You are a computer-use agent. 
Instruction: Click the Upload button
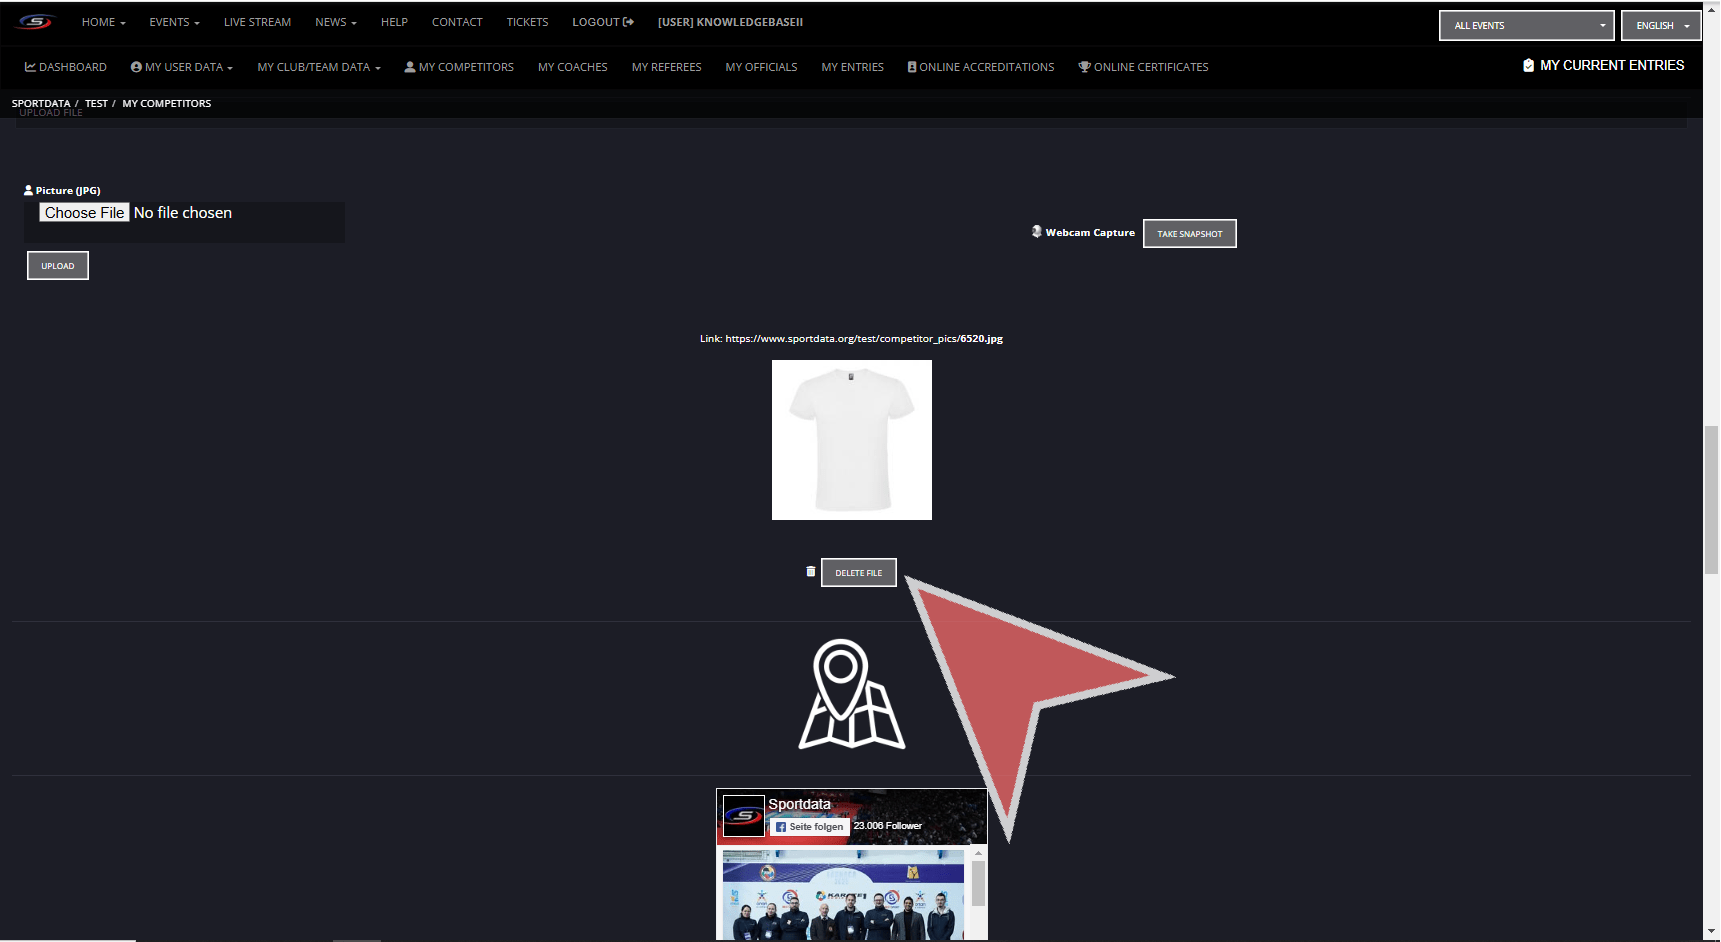(58, 266)
